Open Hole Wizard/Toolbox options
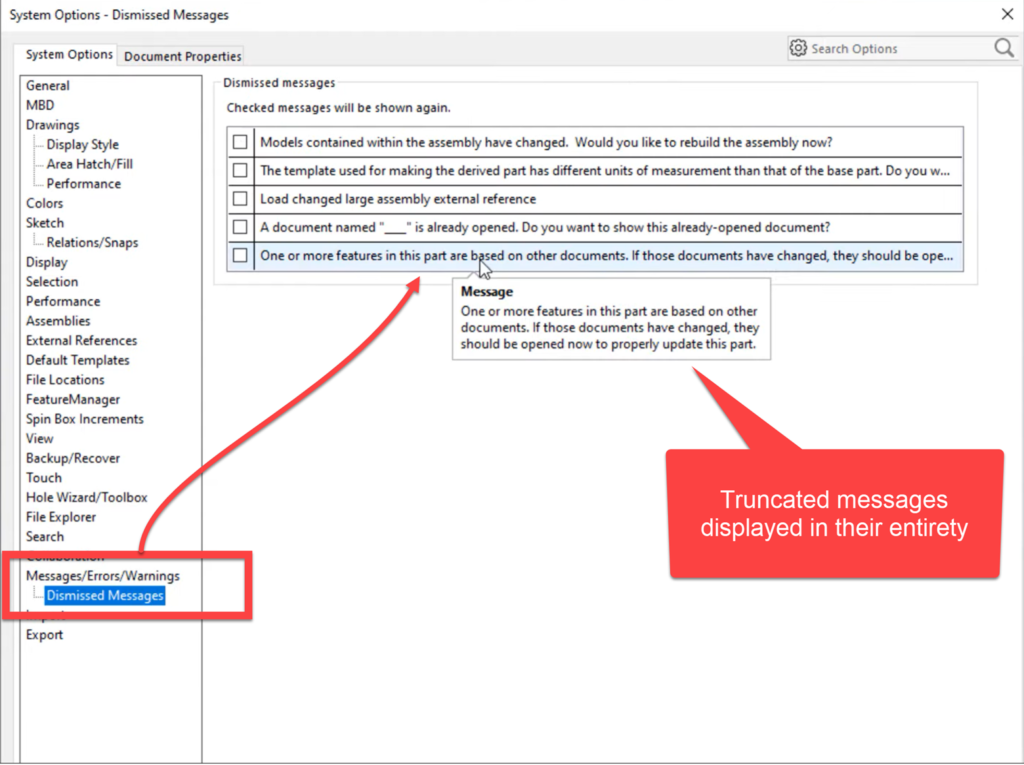The height and width of the screenshot is (765, 1024). (x=86, y=497)
